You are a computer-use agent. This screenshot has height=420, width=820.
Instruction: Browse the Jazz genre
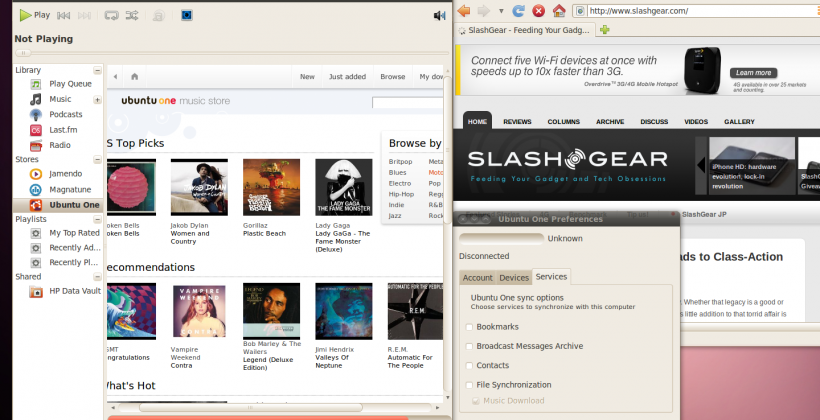[395, 215]
